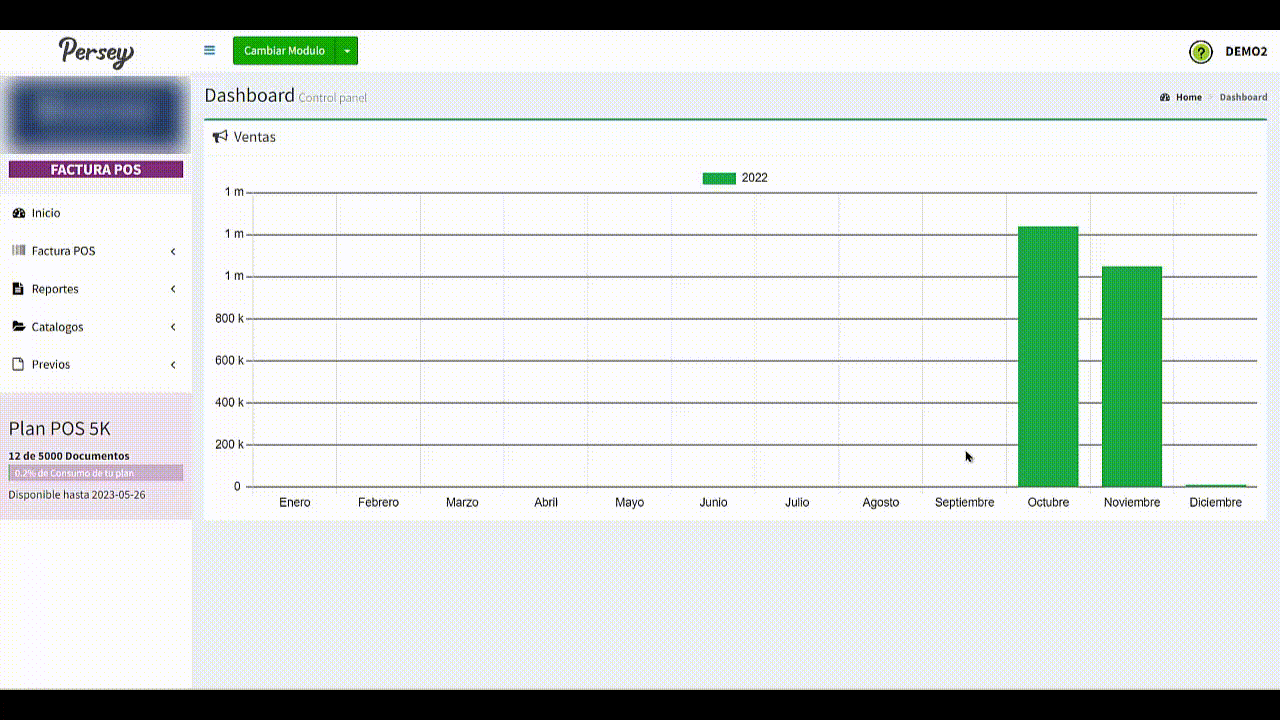
Task: Click the Ventas megaphone icon
Action: tap(220, 137)
